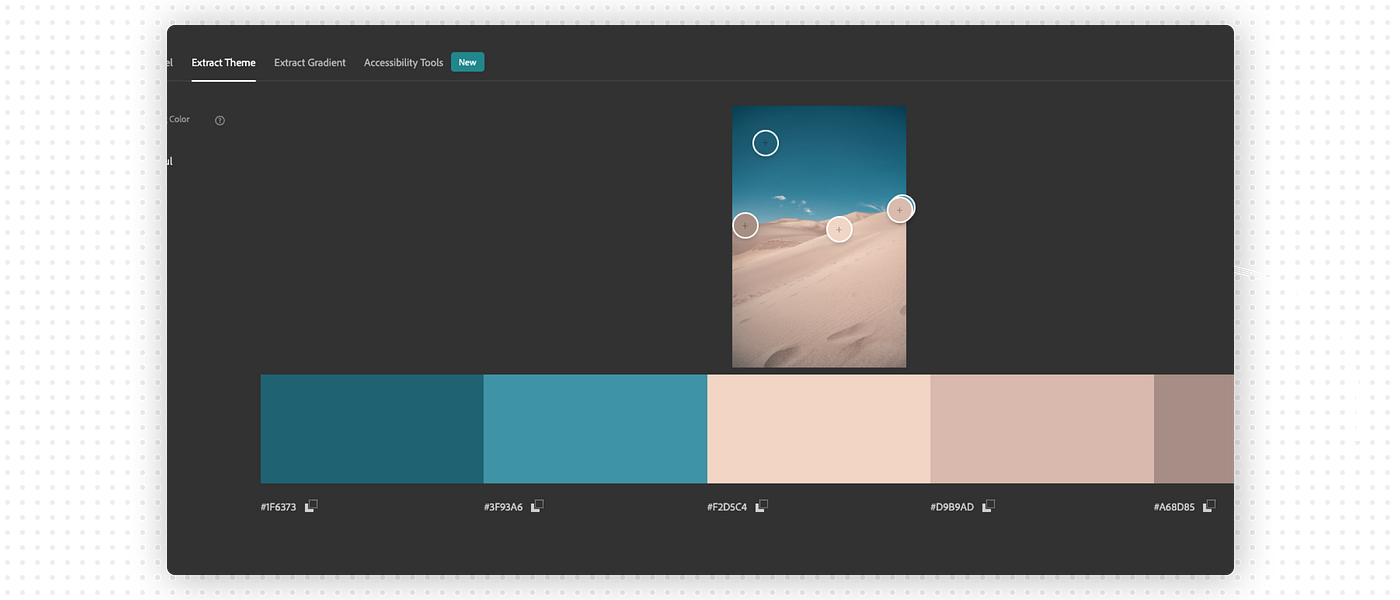
Task: Copy hex code #3F93A6 with its copy icon
Action: [537, 506]
